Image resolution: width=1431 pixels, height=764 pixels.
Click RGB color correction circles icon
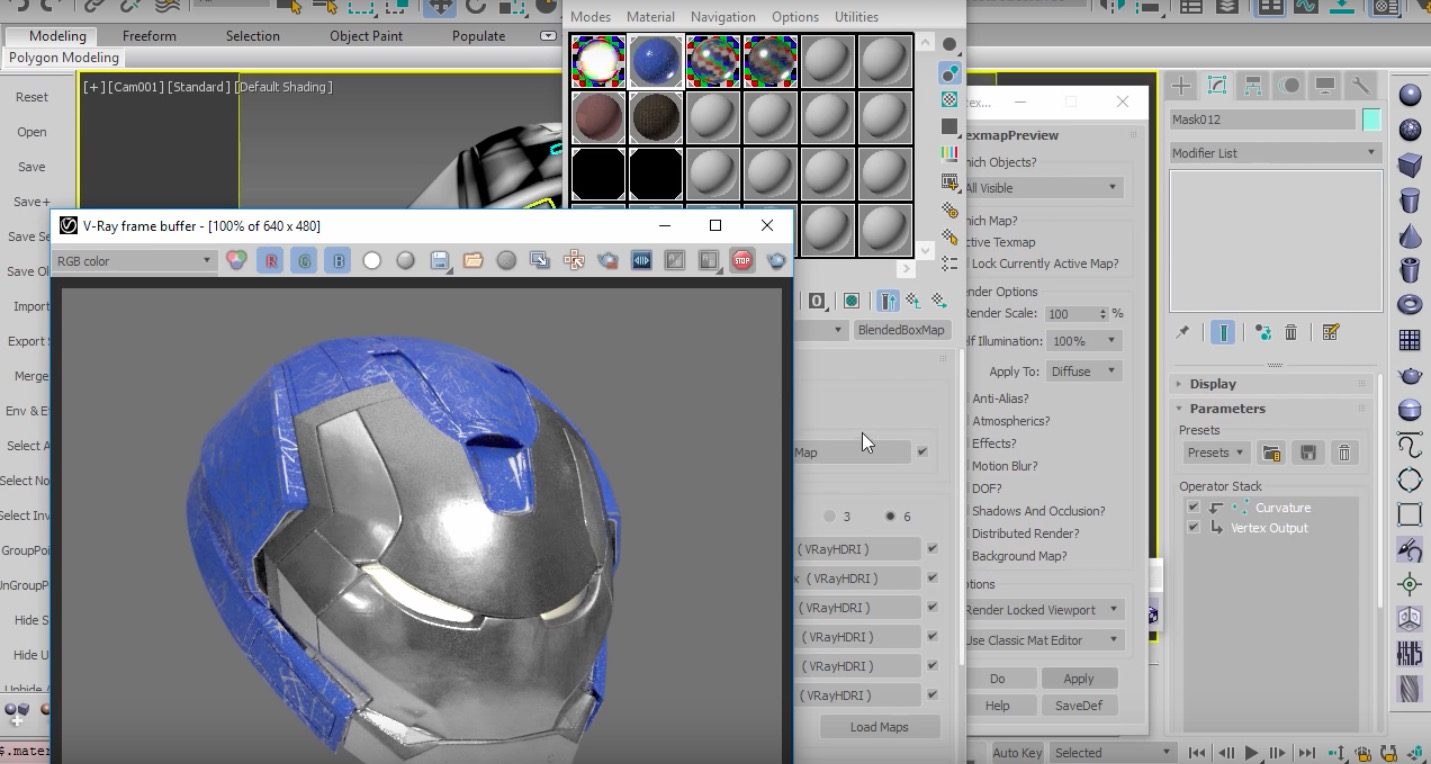coord(236,261)
